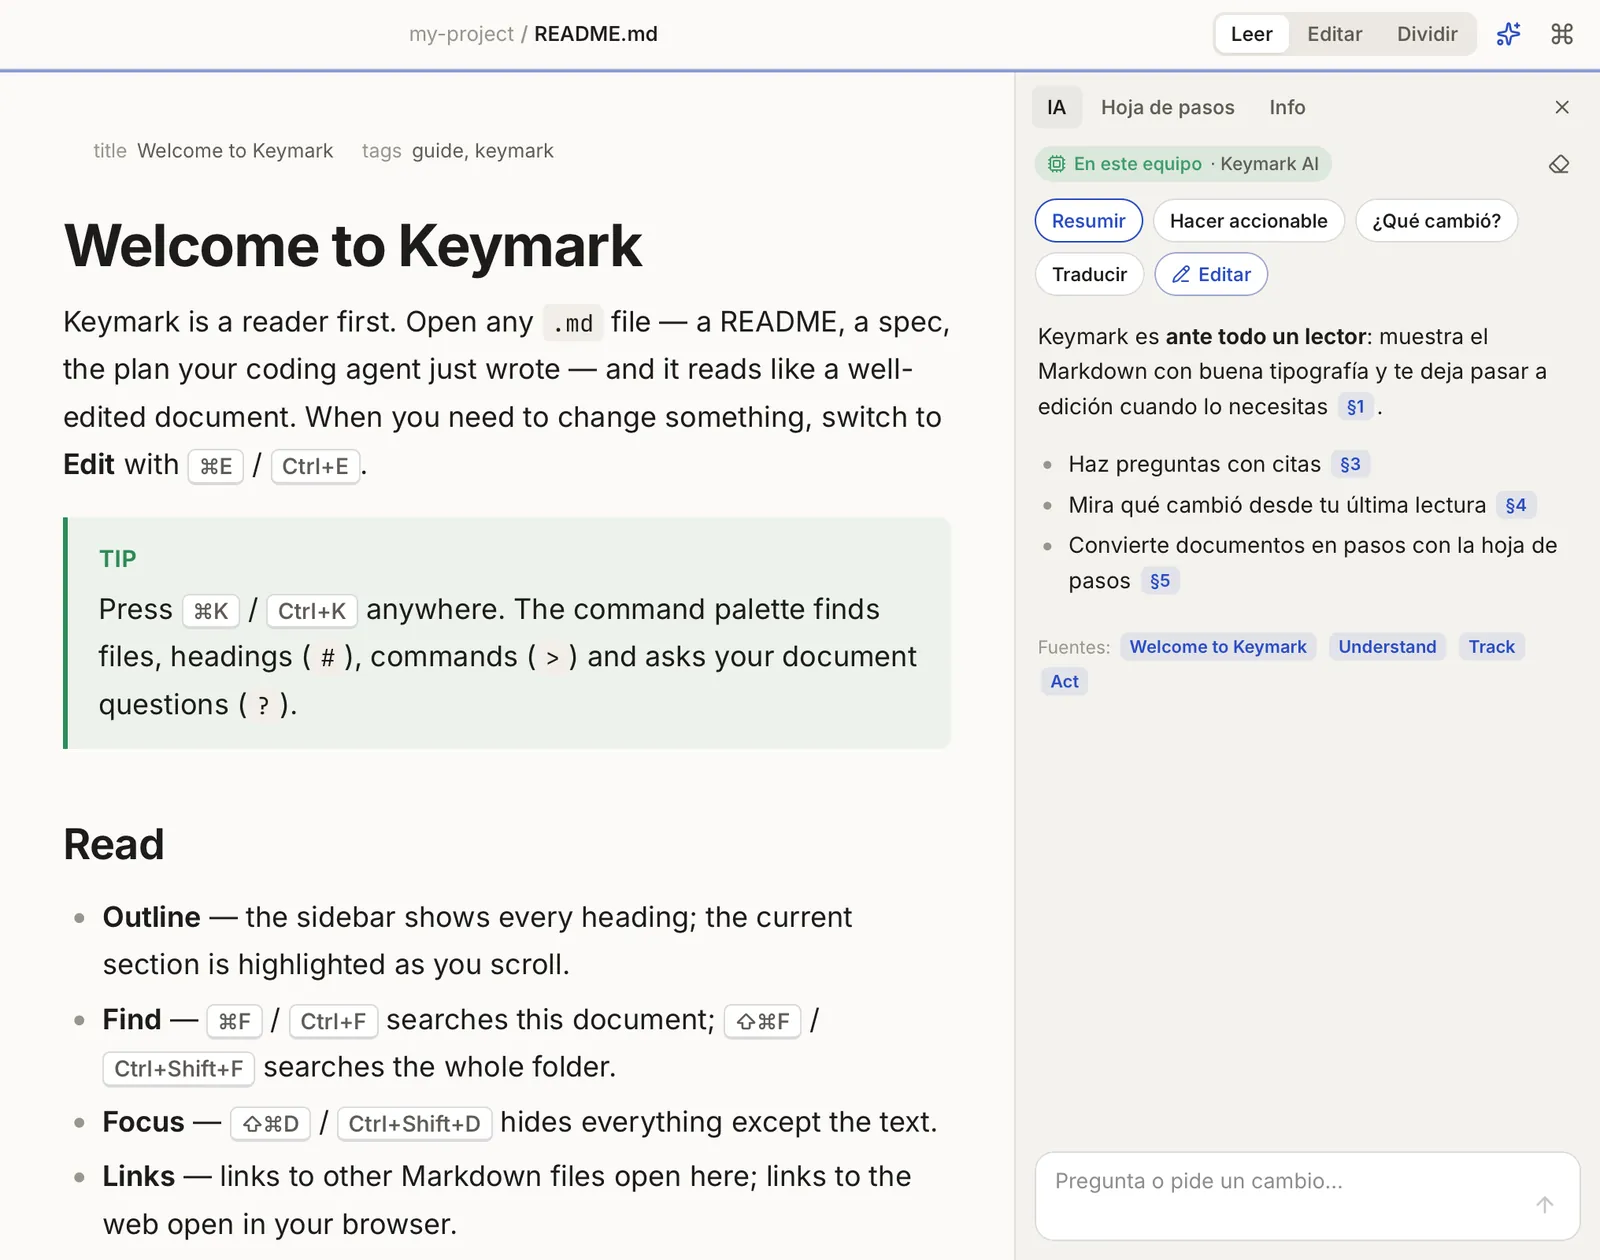Close the AI side panel

(1562, 107)
